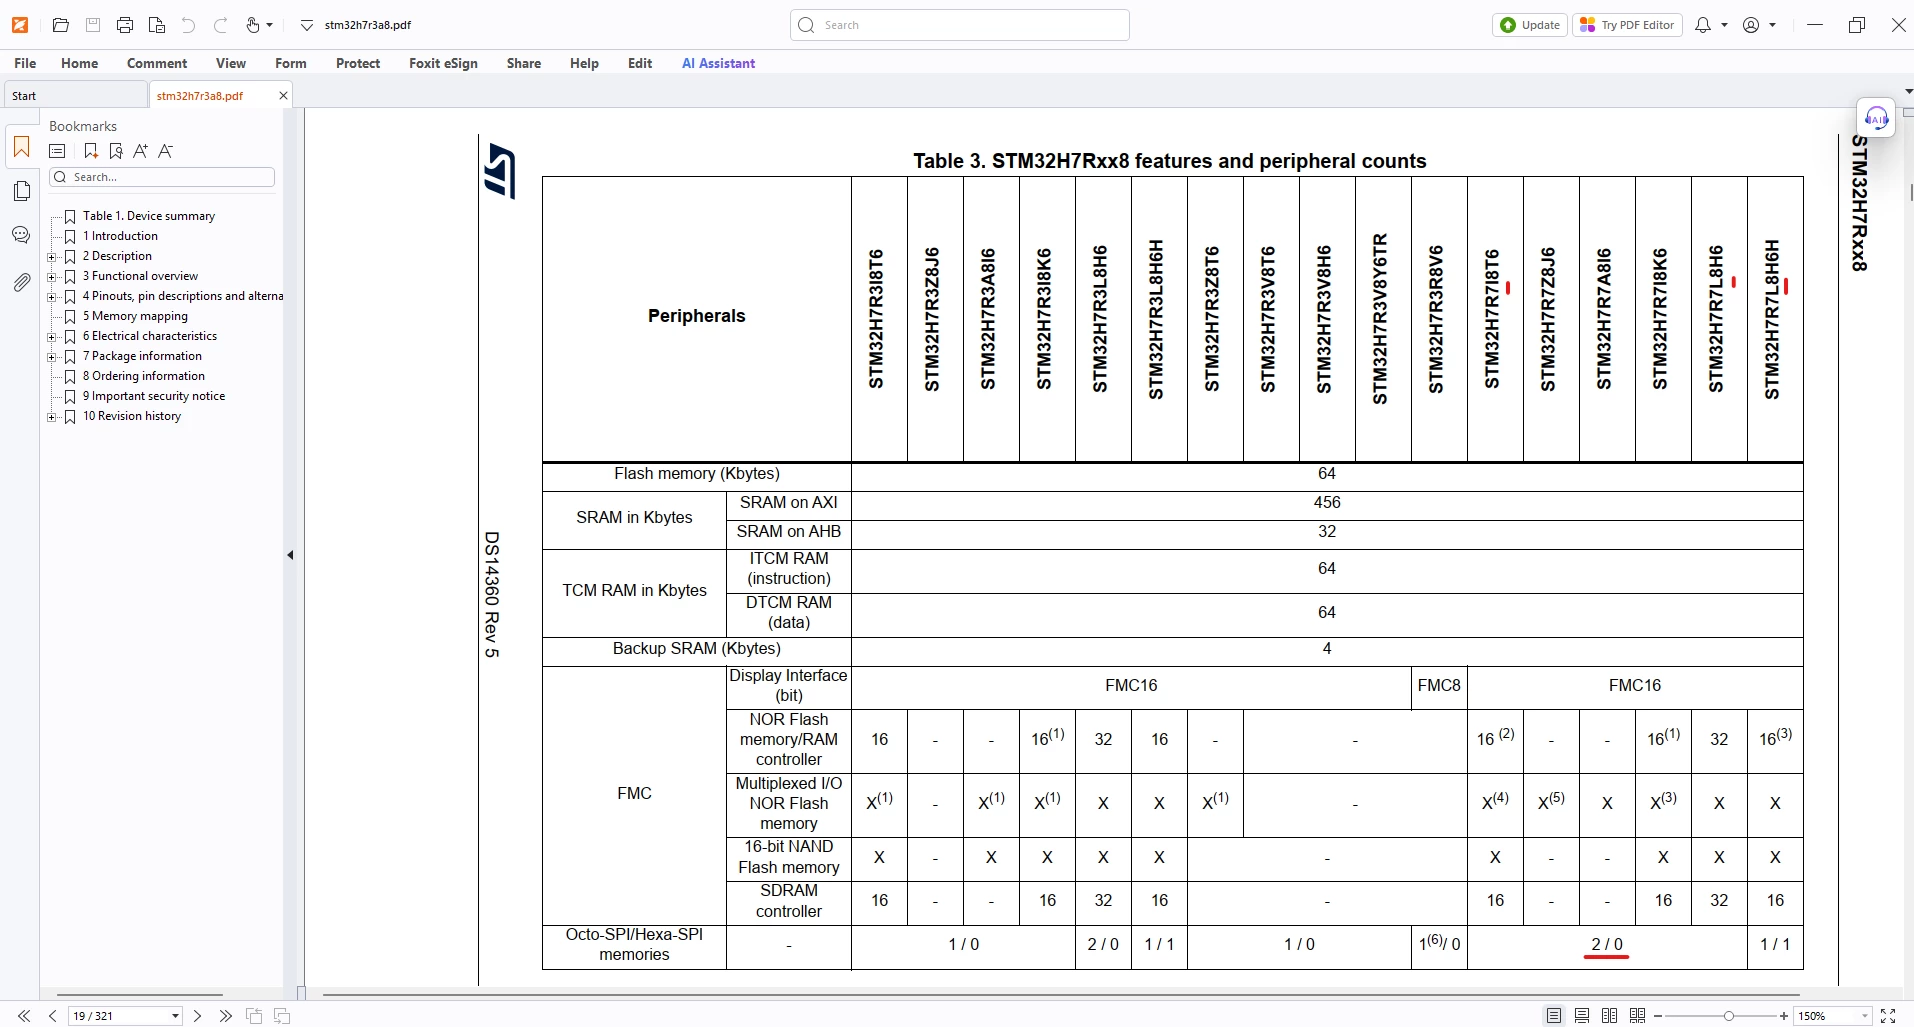Select two-page facing view mode
The width and height of the screenshot is (1914, 1027).
(1609, 1016)
